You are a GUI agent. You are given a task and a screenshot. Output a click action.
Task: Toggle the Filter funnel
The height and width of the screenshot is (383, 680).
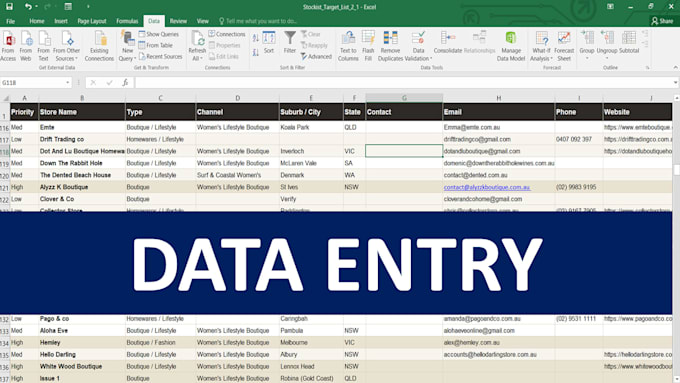(290, 43)
